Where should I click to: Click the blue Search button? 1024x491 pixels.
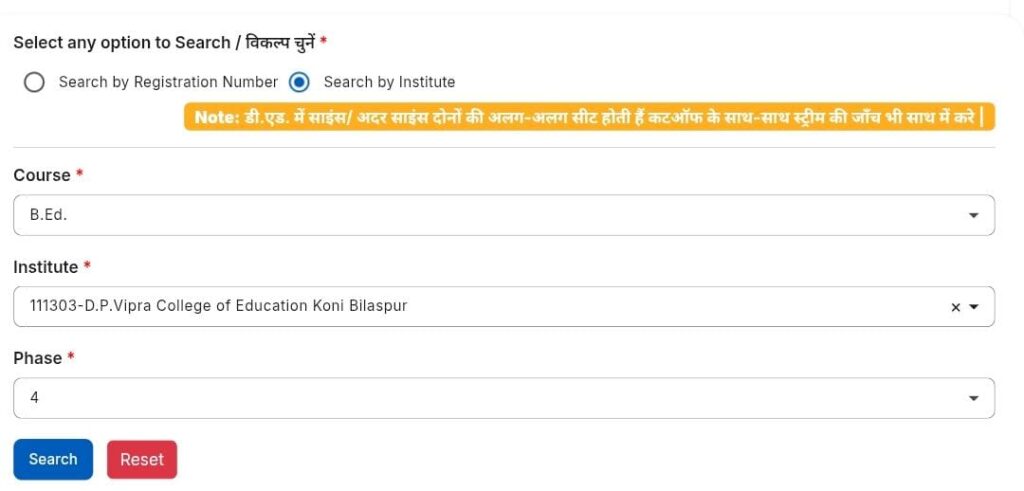[x=53, y=459]
